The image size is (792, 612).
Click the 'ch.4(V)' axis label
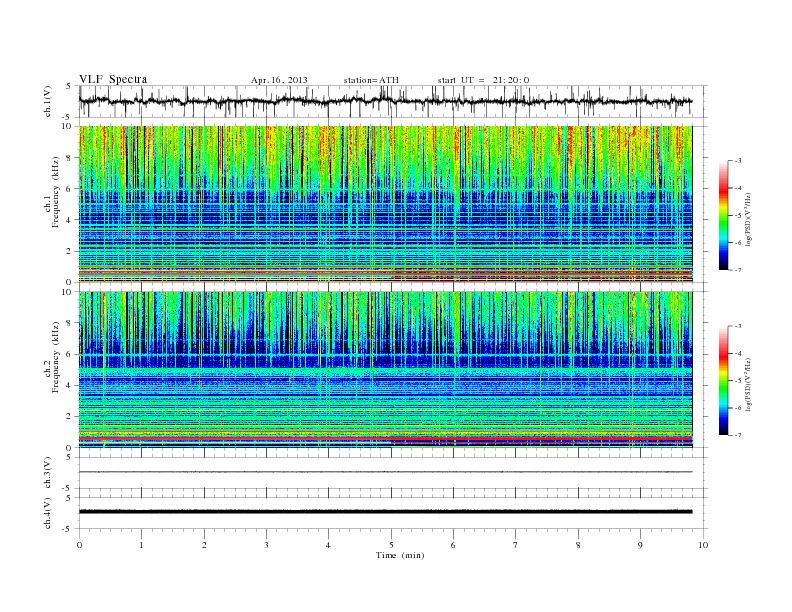point(48,513)
